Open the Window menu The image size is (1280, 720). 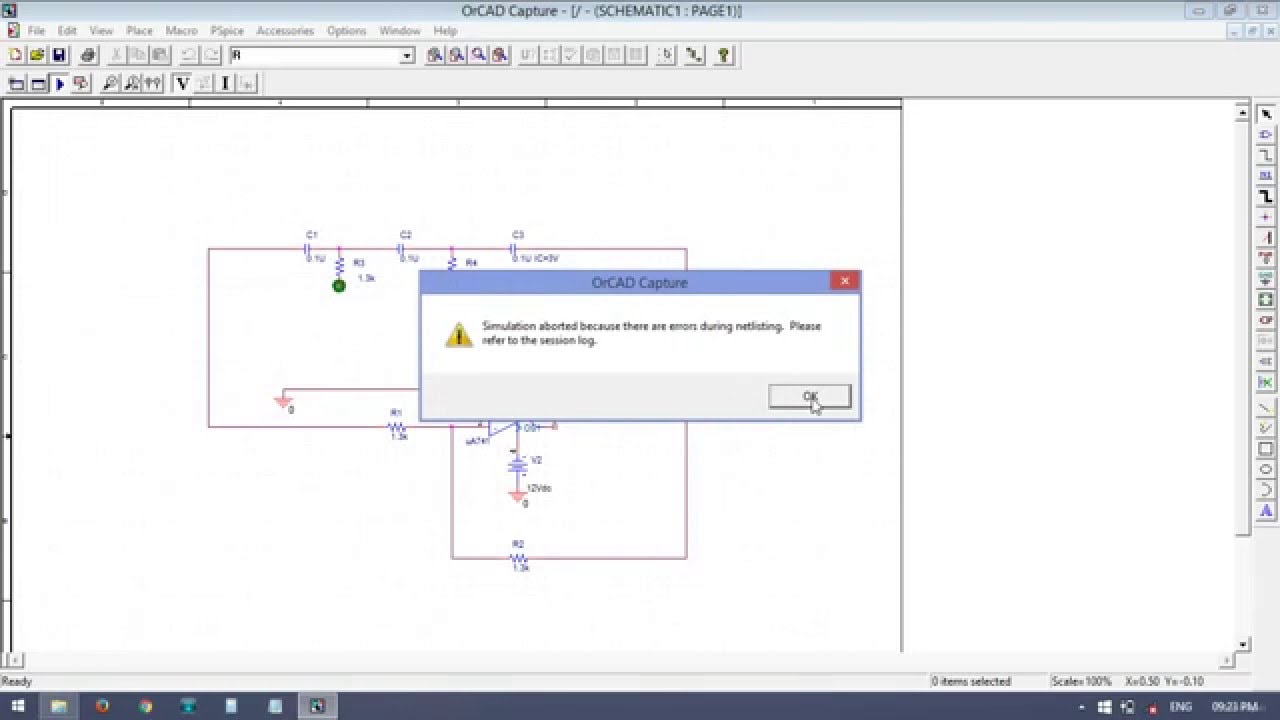(x=399, y=31)
